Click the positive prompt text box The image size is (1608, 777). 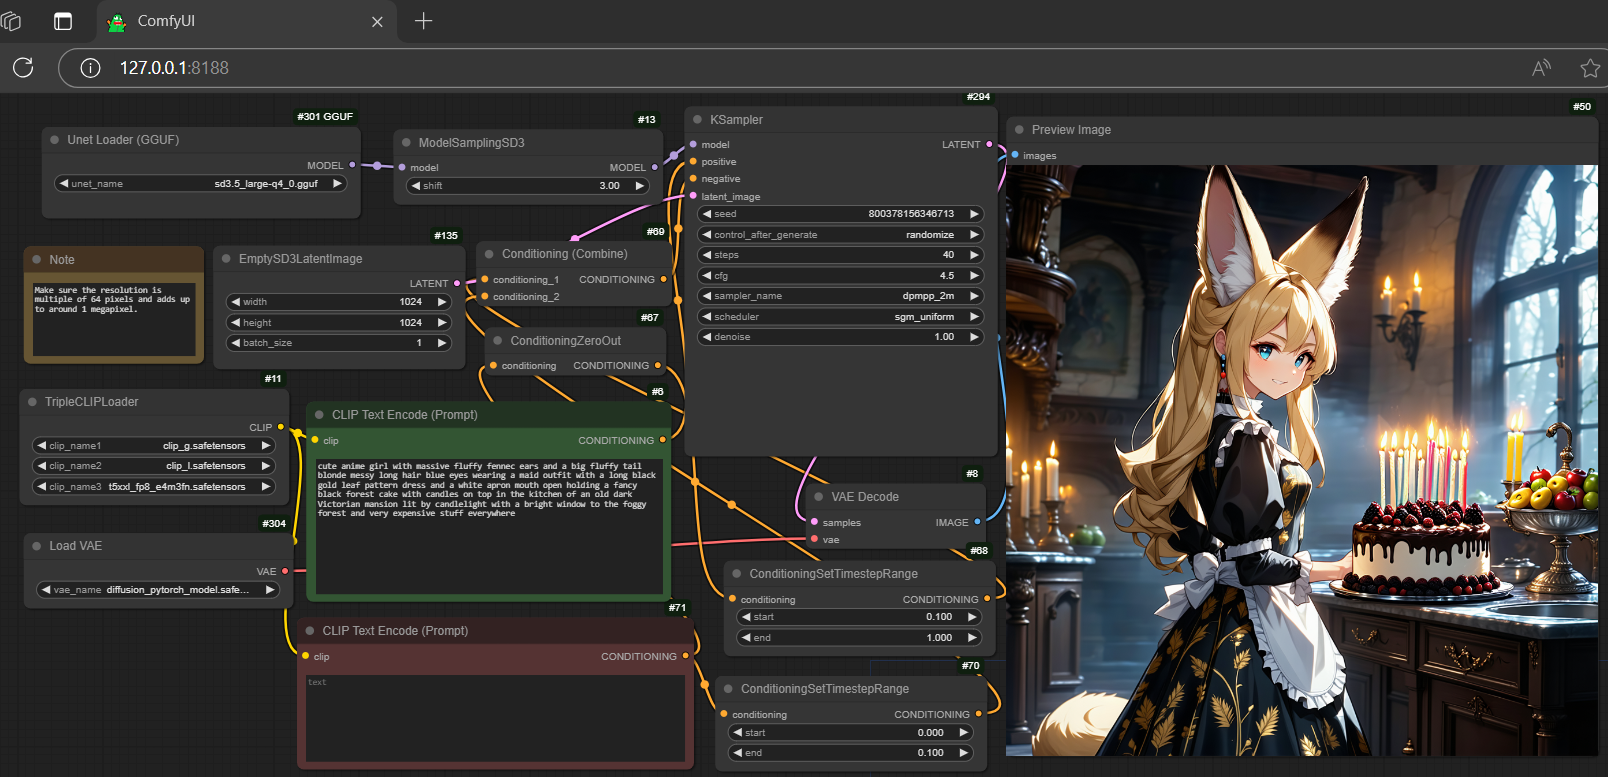click(x=488, y=525)
